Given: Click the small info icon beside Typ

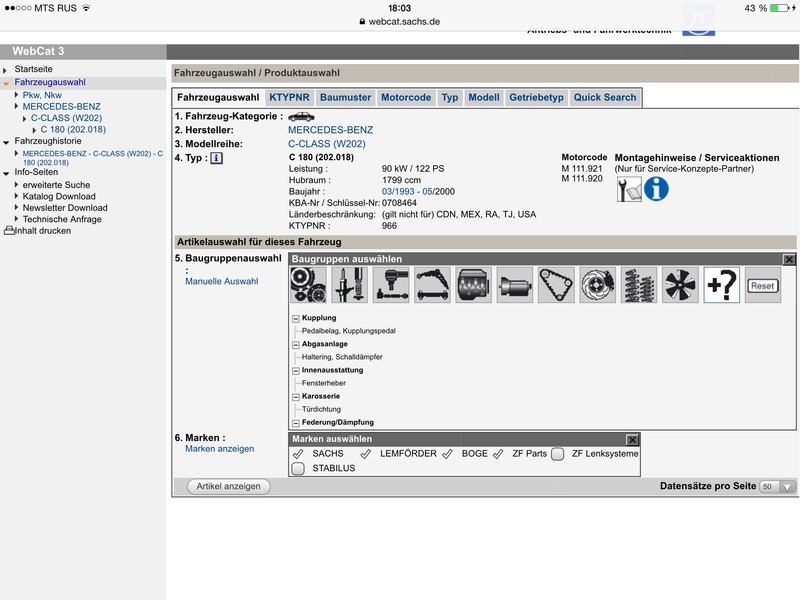Looking at the screenshot, I should click(x=216, y=158).
